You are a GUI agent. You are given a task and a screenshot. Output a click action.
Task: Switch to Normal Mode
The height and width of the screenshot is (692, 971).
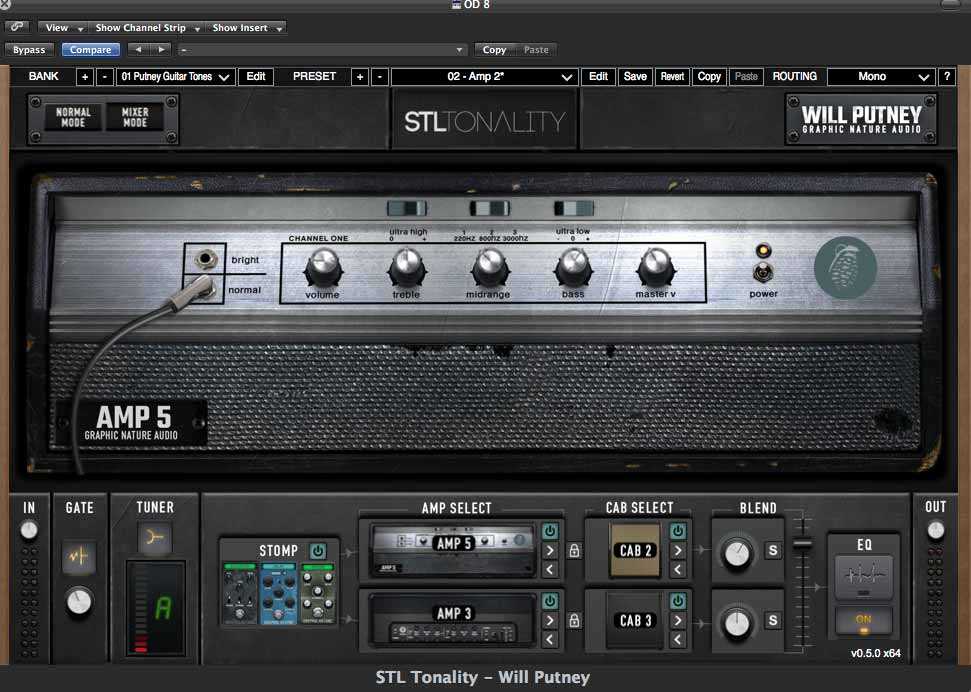coord(73,117)
